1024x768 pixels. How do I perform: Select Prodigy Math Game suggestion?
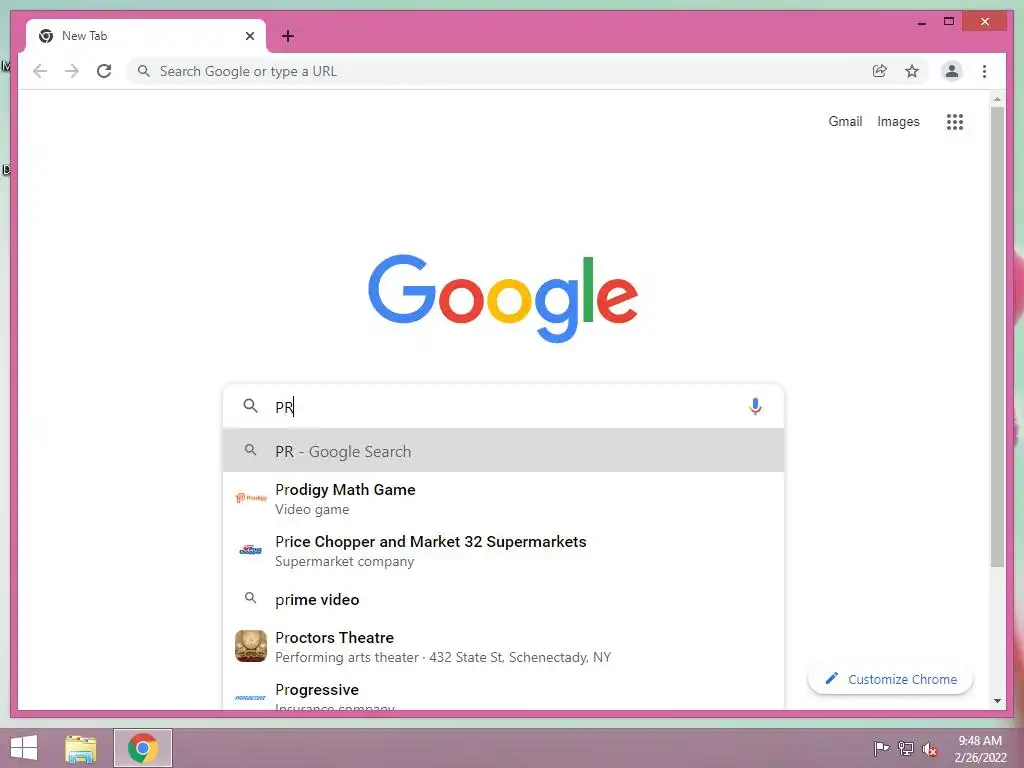click(503, 498)
